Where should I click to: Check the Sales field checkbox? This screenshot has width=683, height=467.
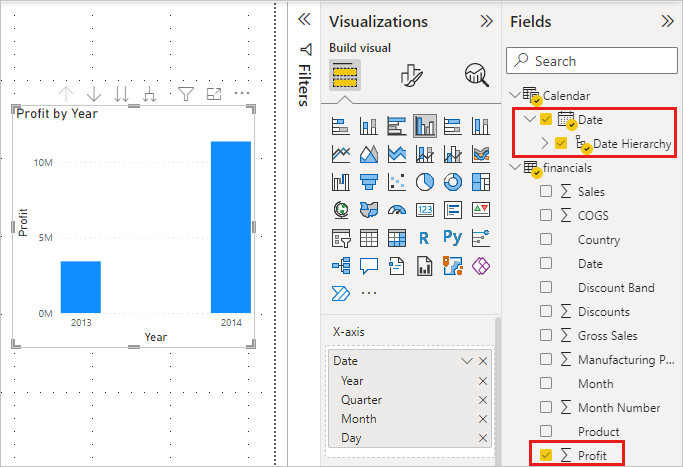click(x=546, y=191)
